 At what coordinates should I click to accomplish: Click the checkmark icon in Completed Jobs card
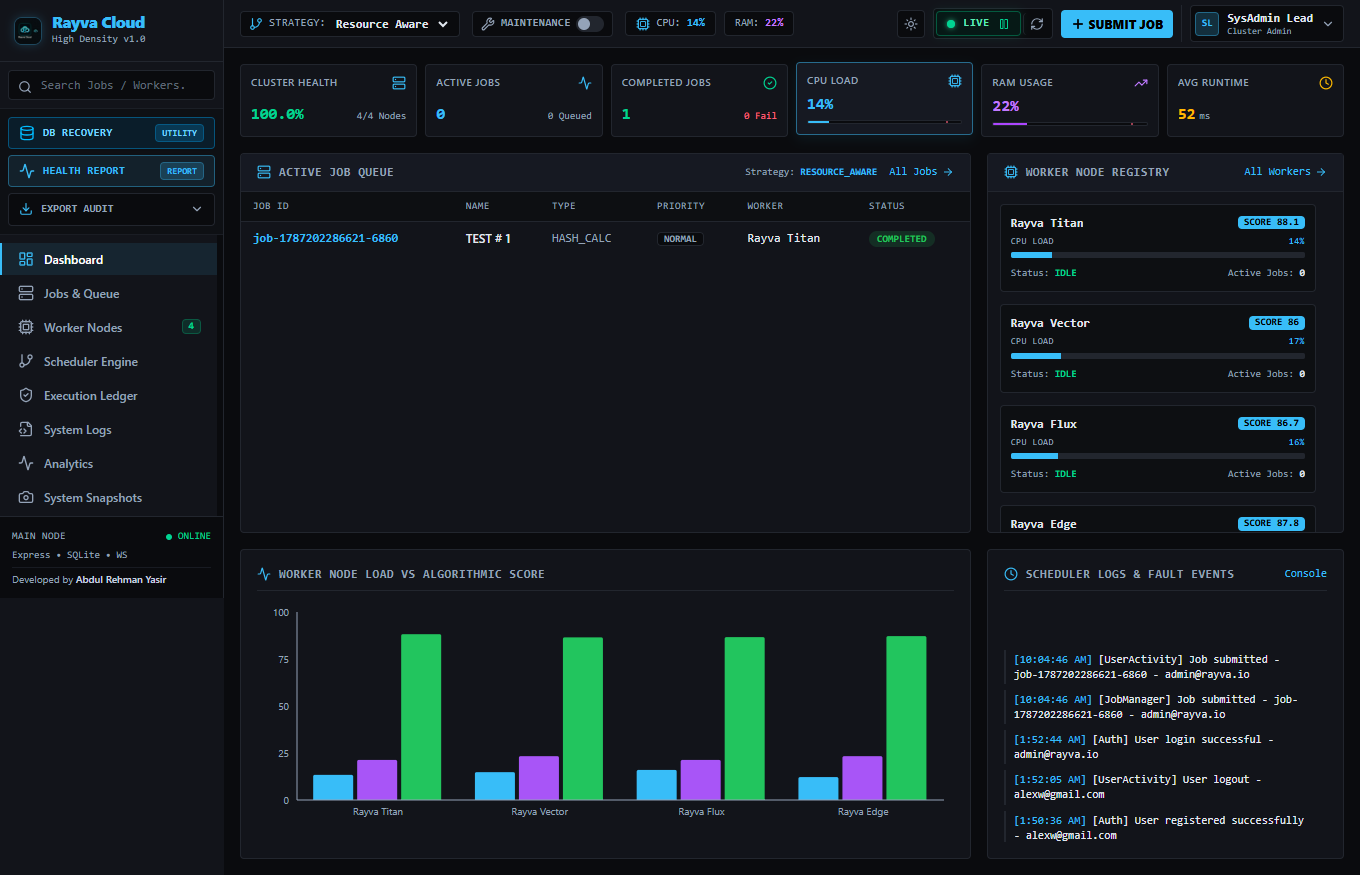tap(770, 82)
